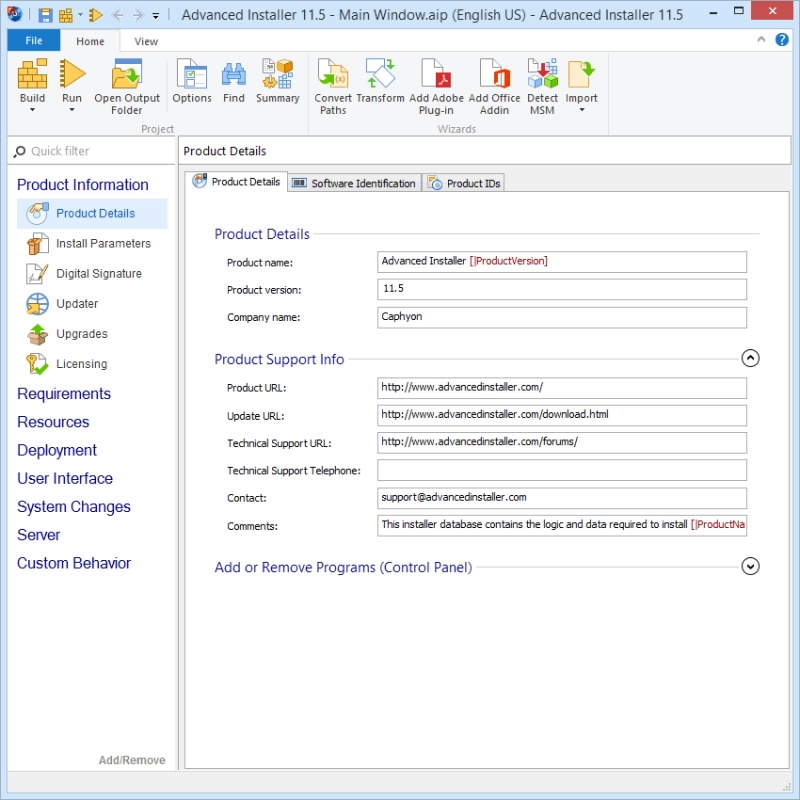Click the Product URL field
The image size is (800, 800).
[x=562, y=388]
